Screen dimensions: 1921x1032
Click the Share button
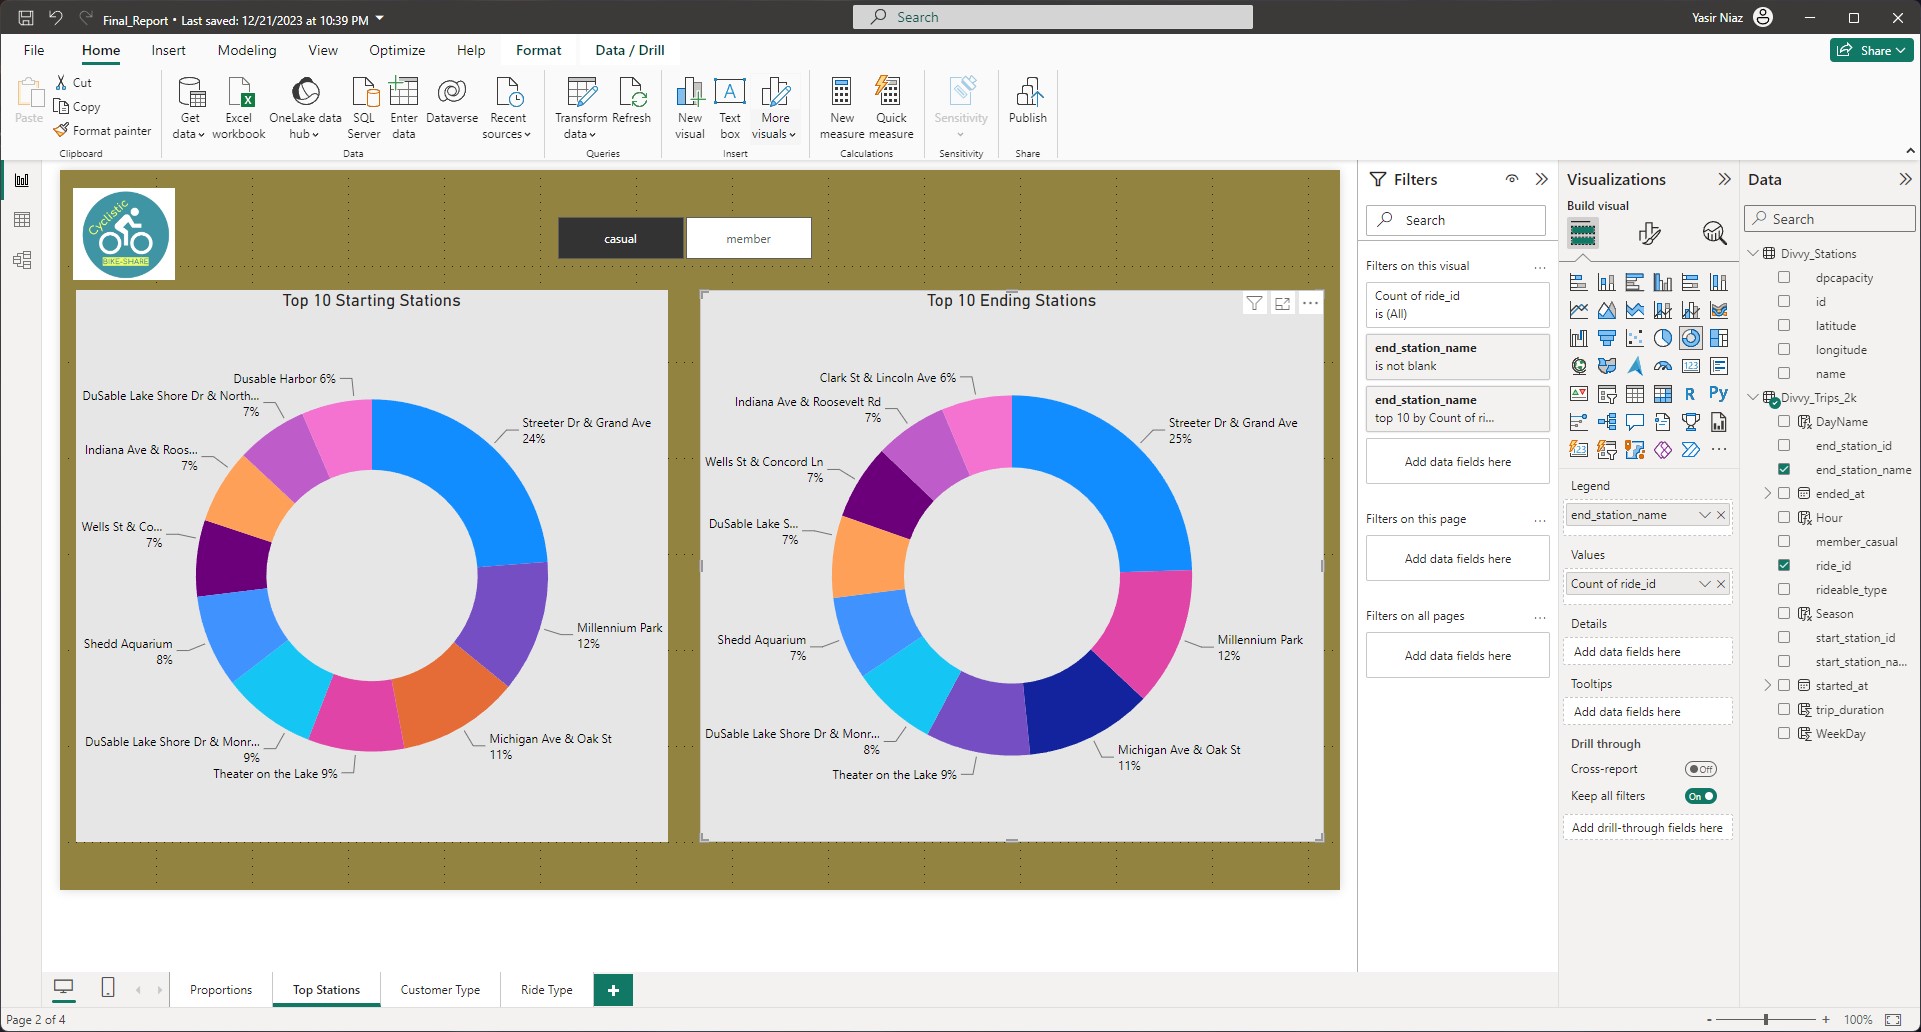(1871, 50)
